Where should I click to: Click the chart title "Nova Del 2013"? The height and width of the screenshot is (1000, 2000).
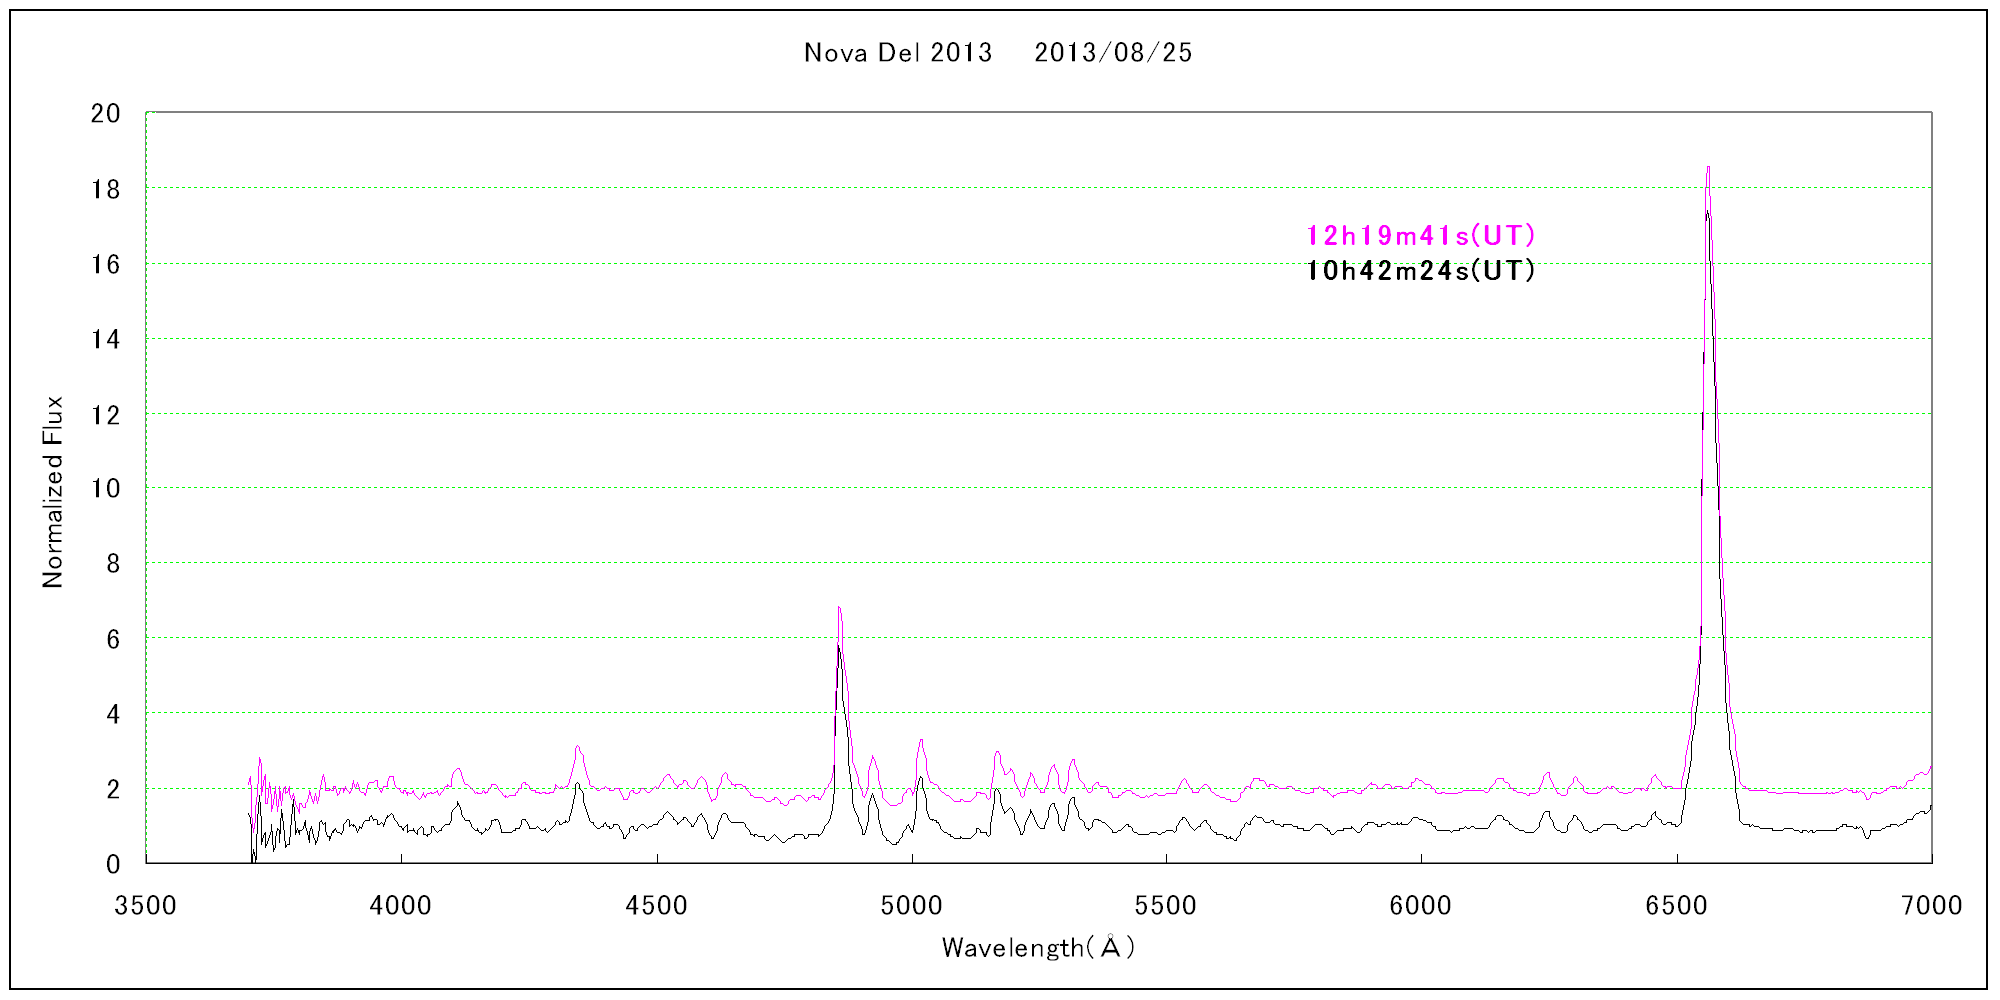point(897,53)
